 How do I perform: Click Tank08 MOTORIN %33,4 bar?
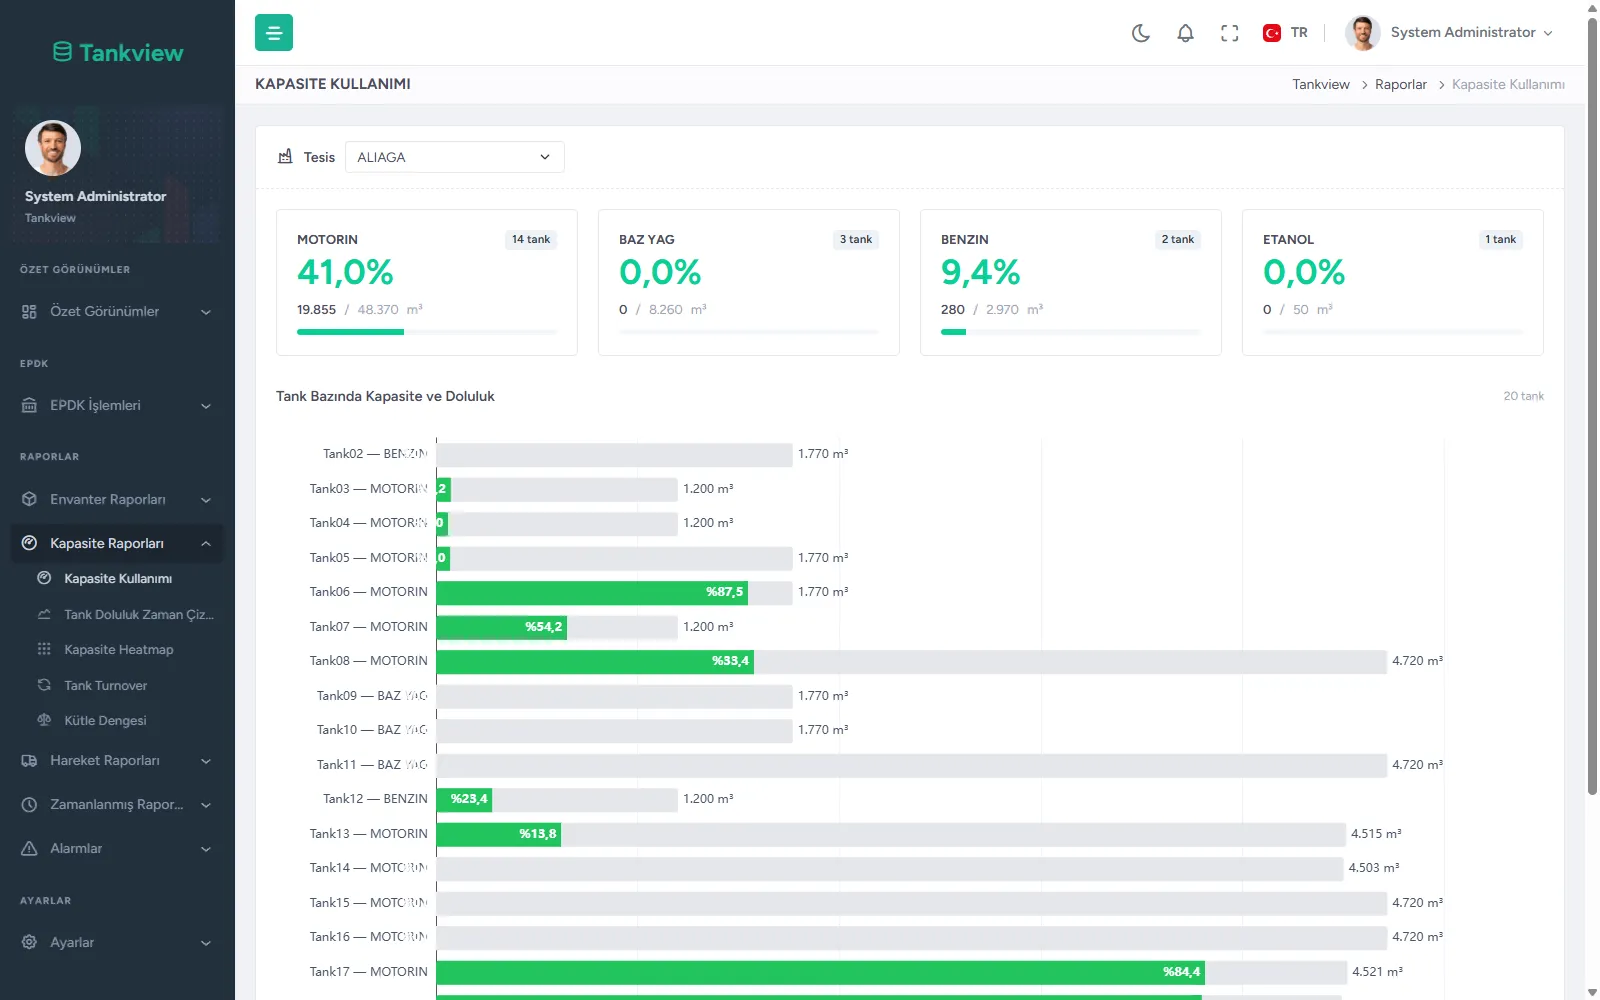(x=595, y=662)
